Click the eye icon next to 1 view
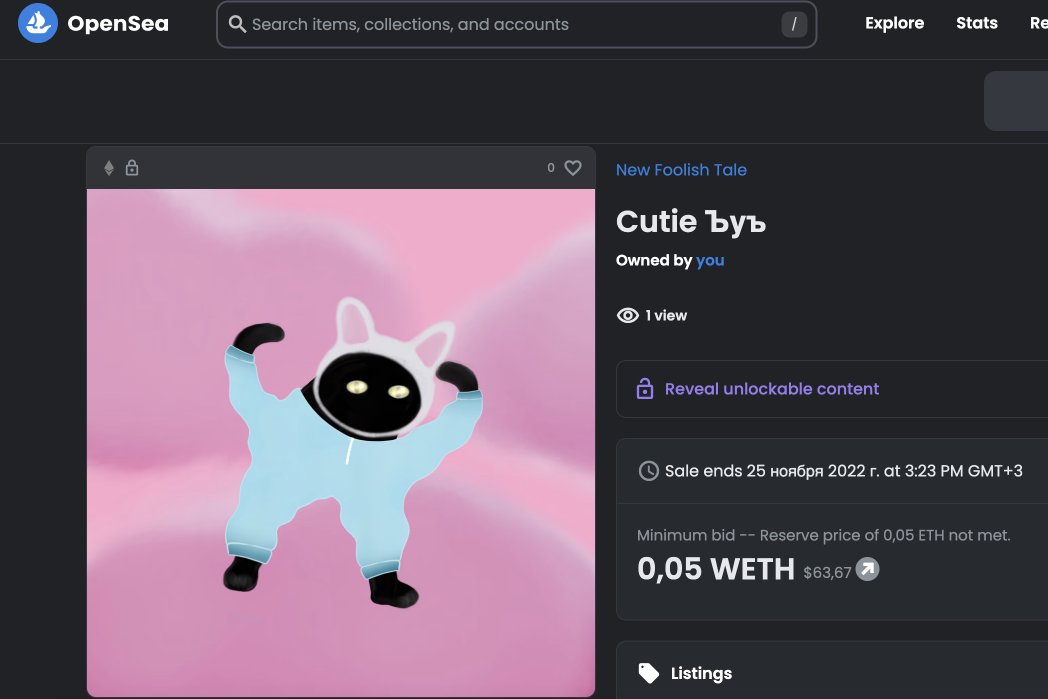This screenshot has height=699, width=1048. pos(627,315)
